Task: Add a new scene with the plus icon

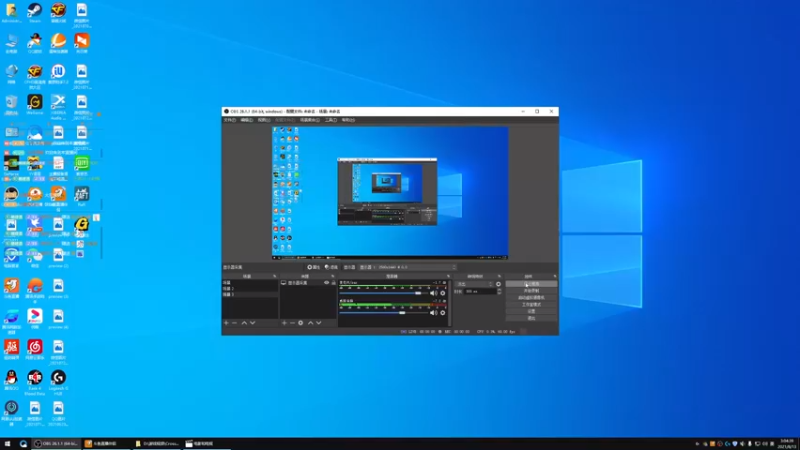Action: pyautogui.click(x=226, y=323)
